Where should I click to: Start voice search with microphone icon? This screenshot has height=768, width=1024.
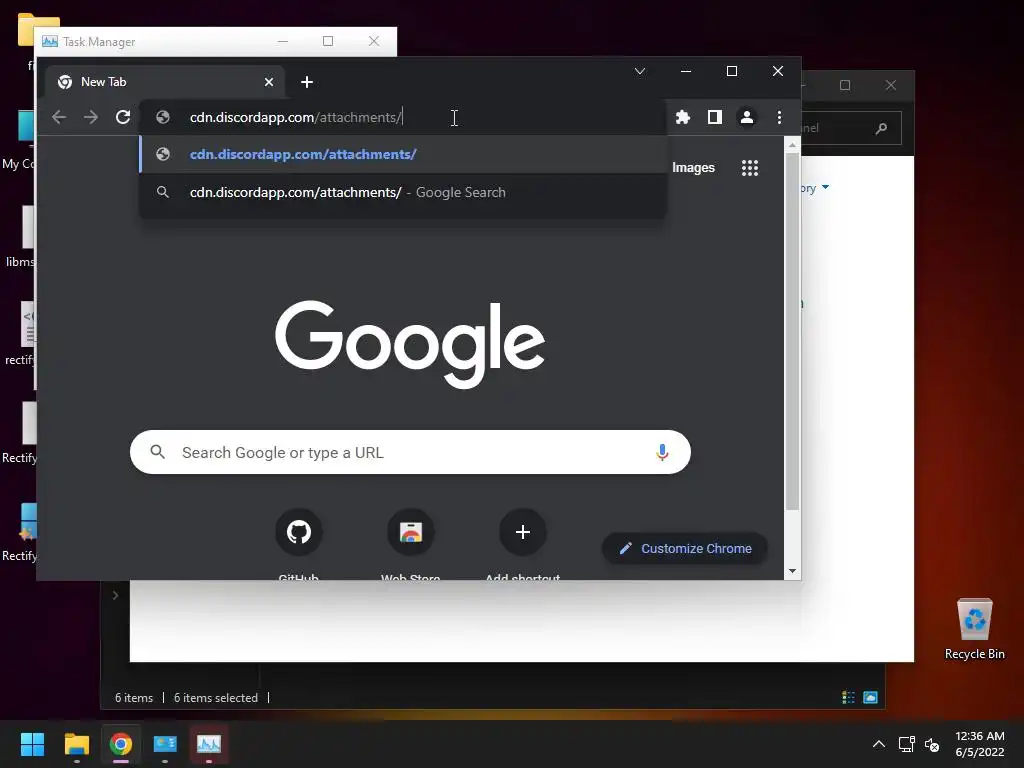662,452
